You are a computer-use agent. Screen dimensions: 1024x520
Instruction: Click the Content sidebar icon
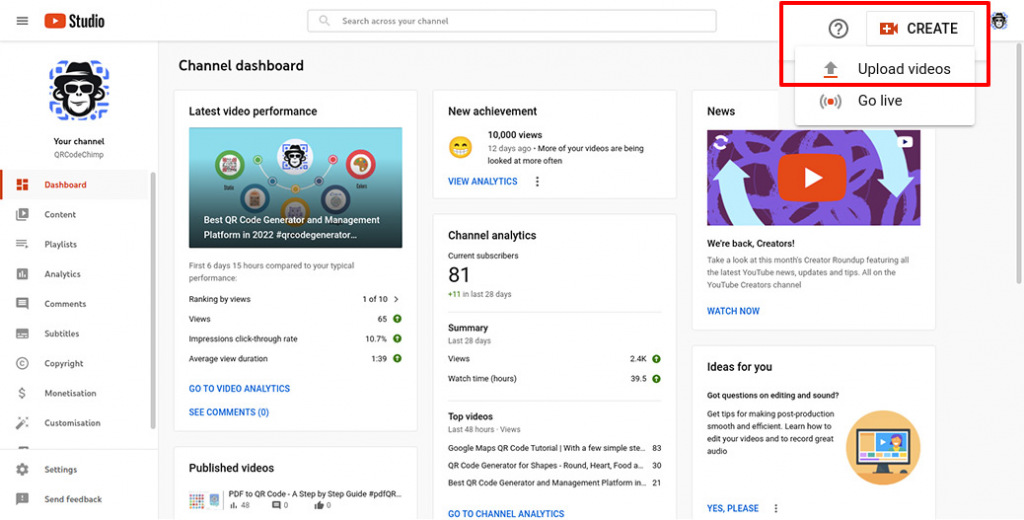tap(22, 214)
